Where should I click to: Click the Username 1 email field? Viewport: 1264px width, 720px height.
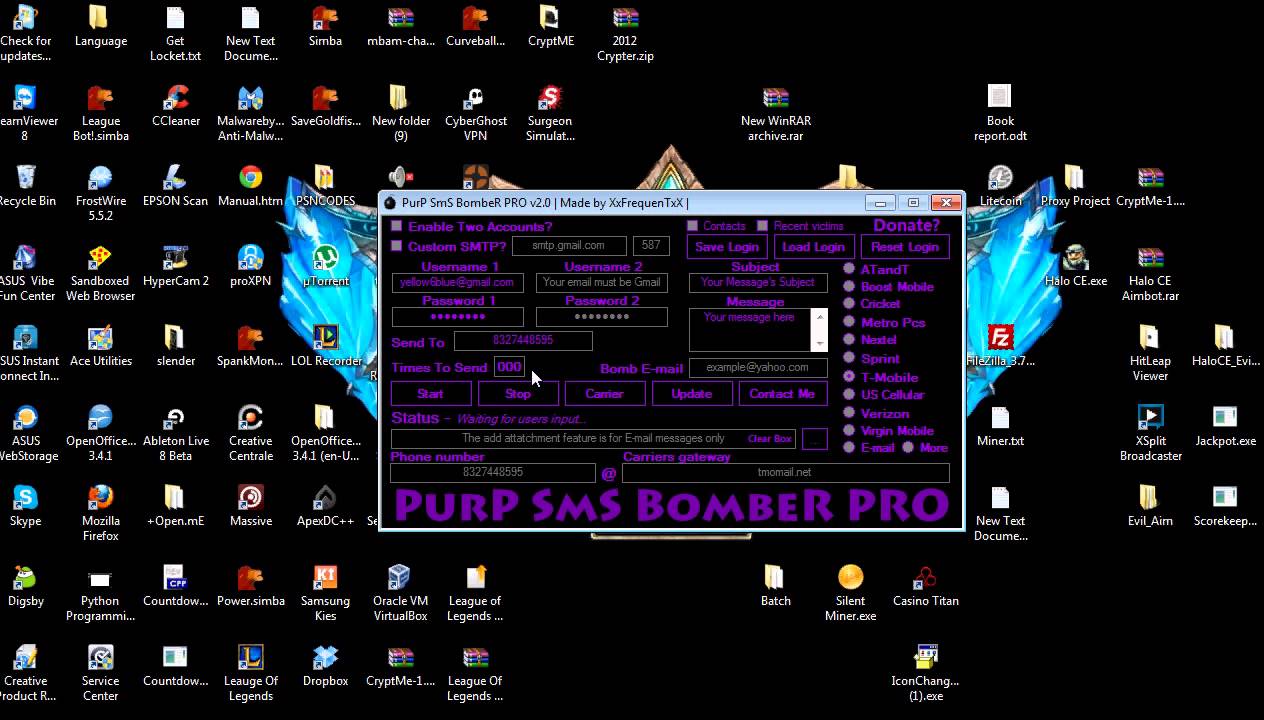point(457,283)
